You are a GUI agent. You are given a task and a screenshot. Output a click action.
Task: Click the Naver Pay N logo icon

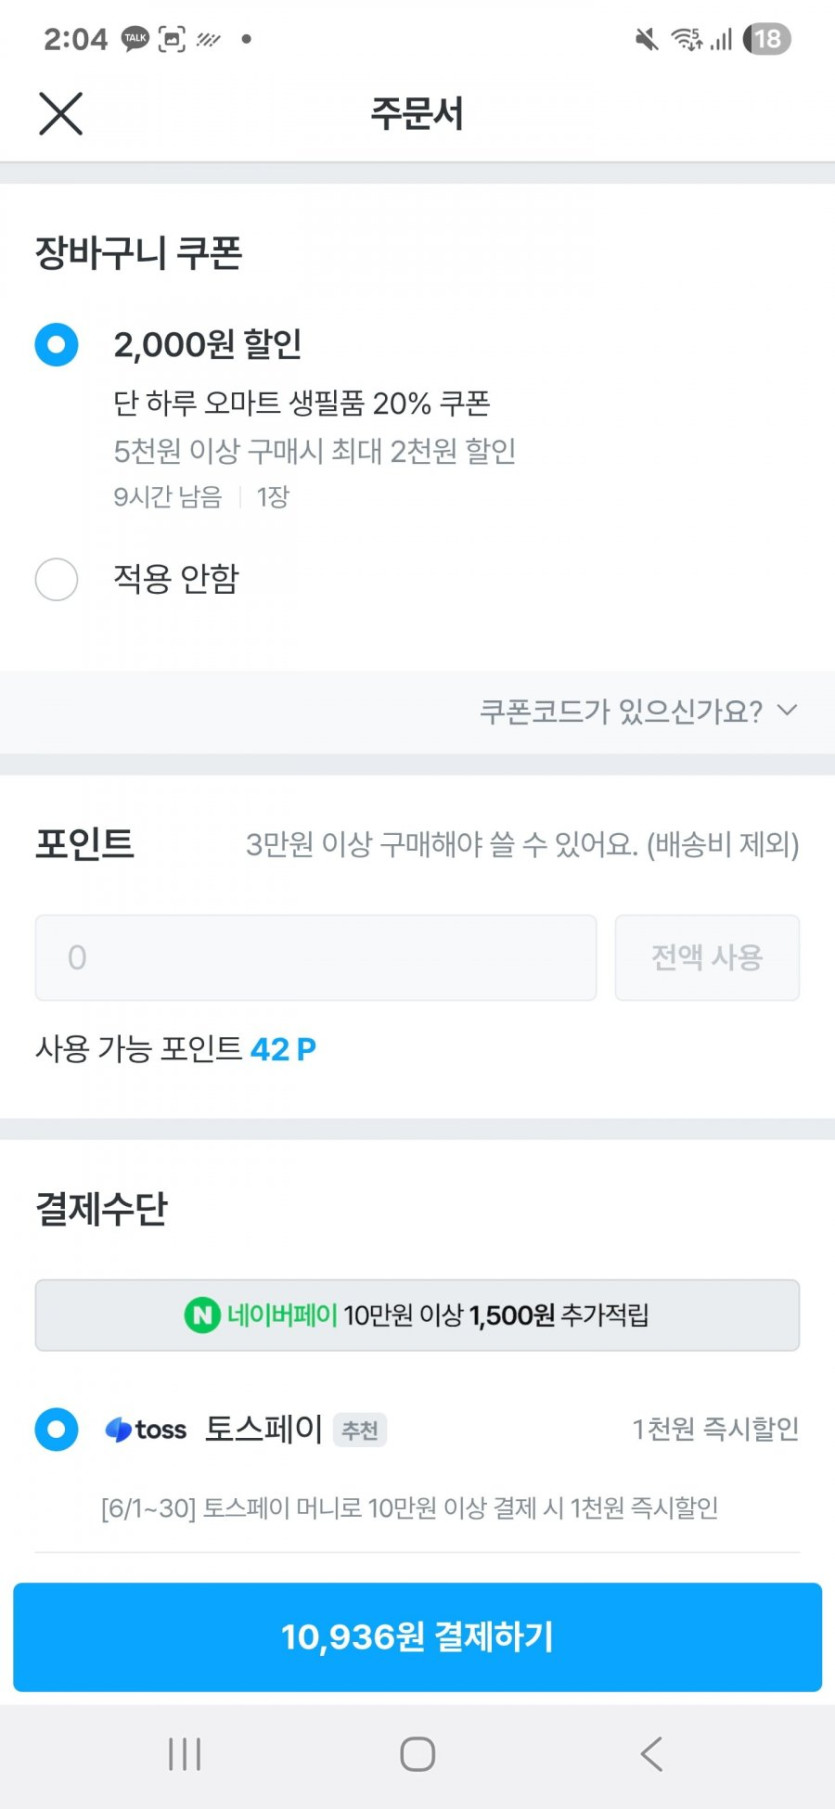[x=202, y=1315]
